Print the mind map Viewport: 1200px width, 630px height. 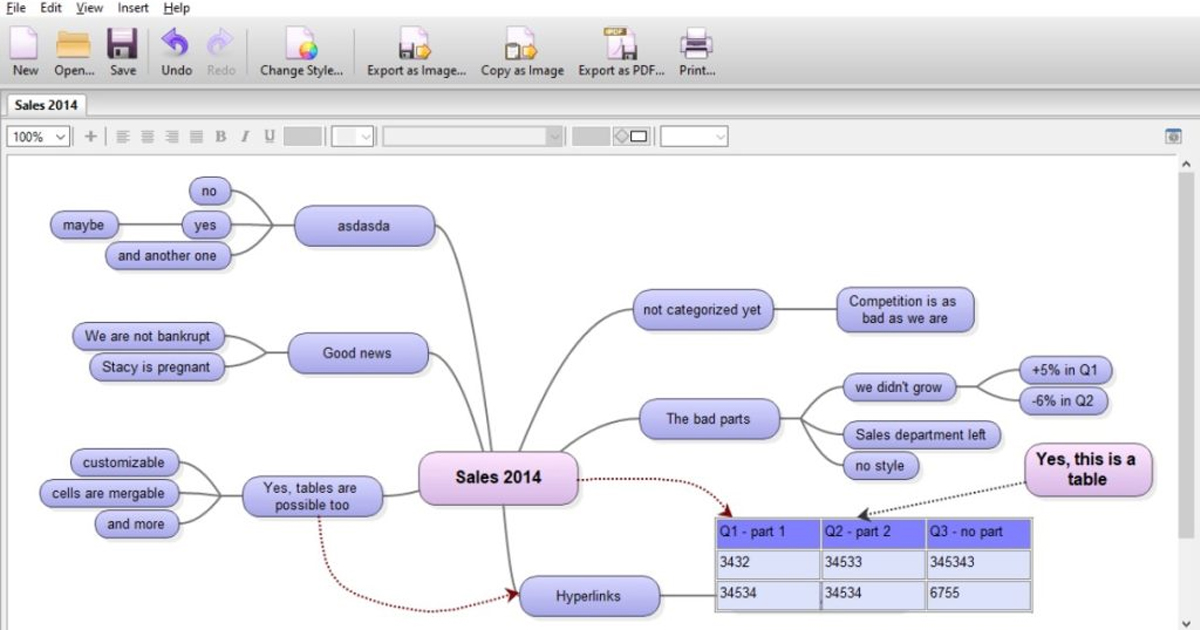(697, 52)
